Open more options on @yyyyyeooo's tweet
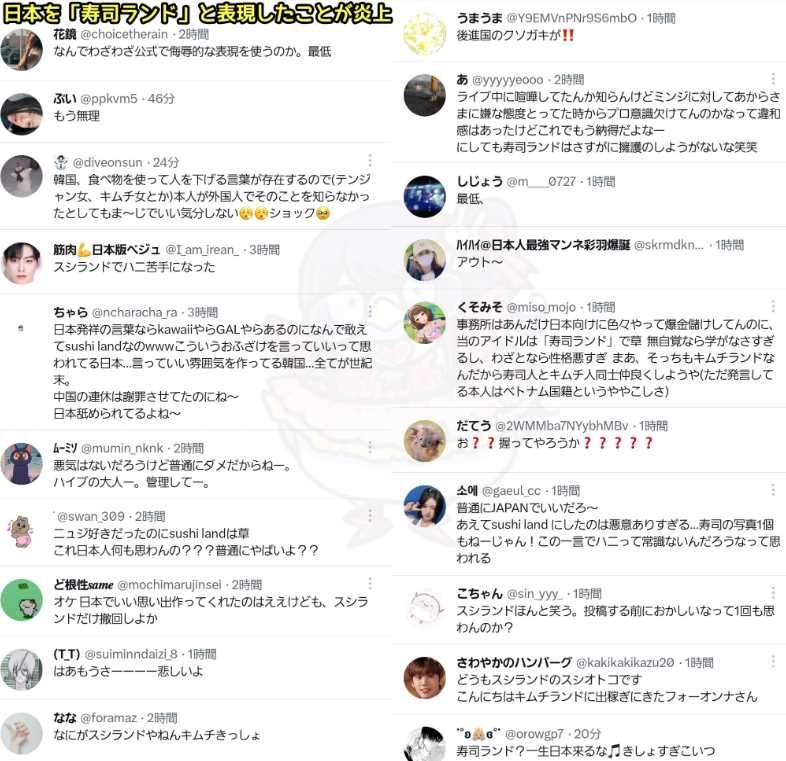The height and width of the screenshot is (761, 786). (x=773, y=78)
